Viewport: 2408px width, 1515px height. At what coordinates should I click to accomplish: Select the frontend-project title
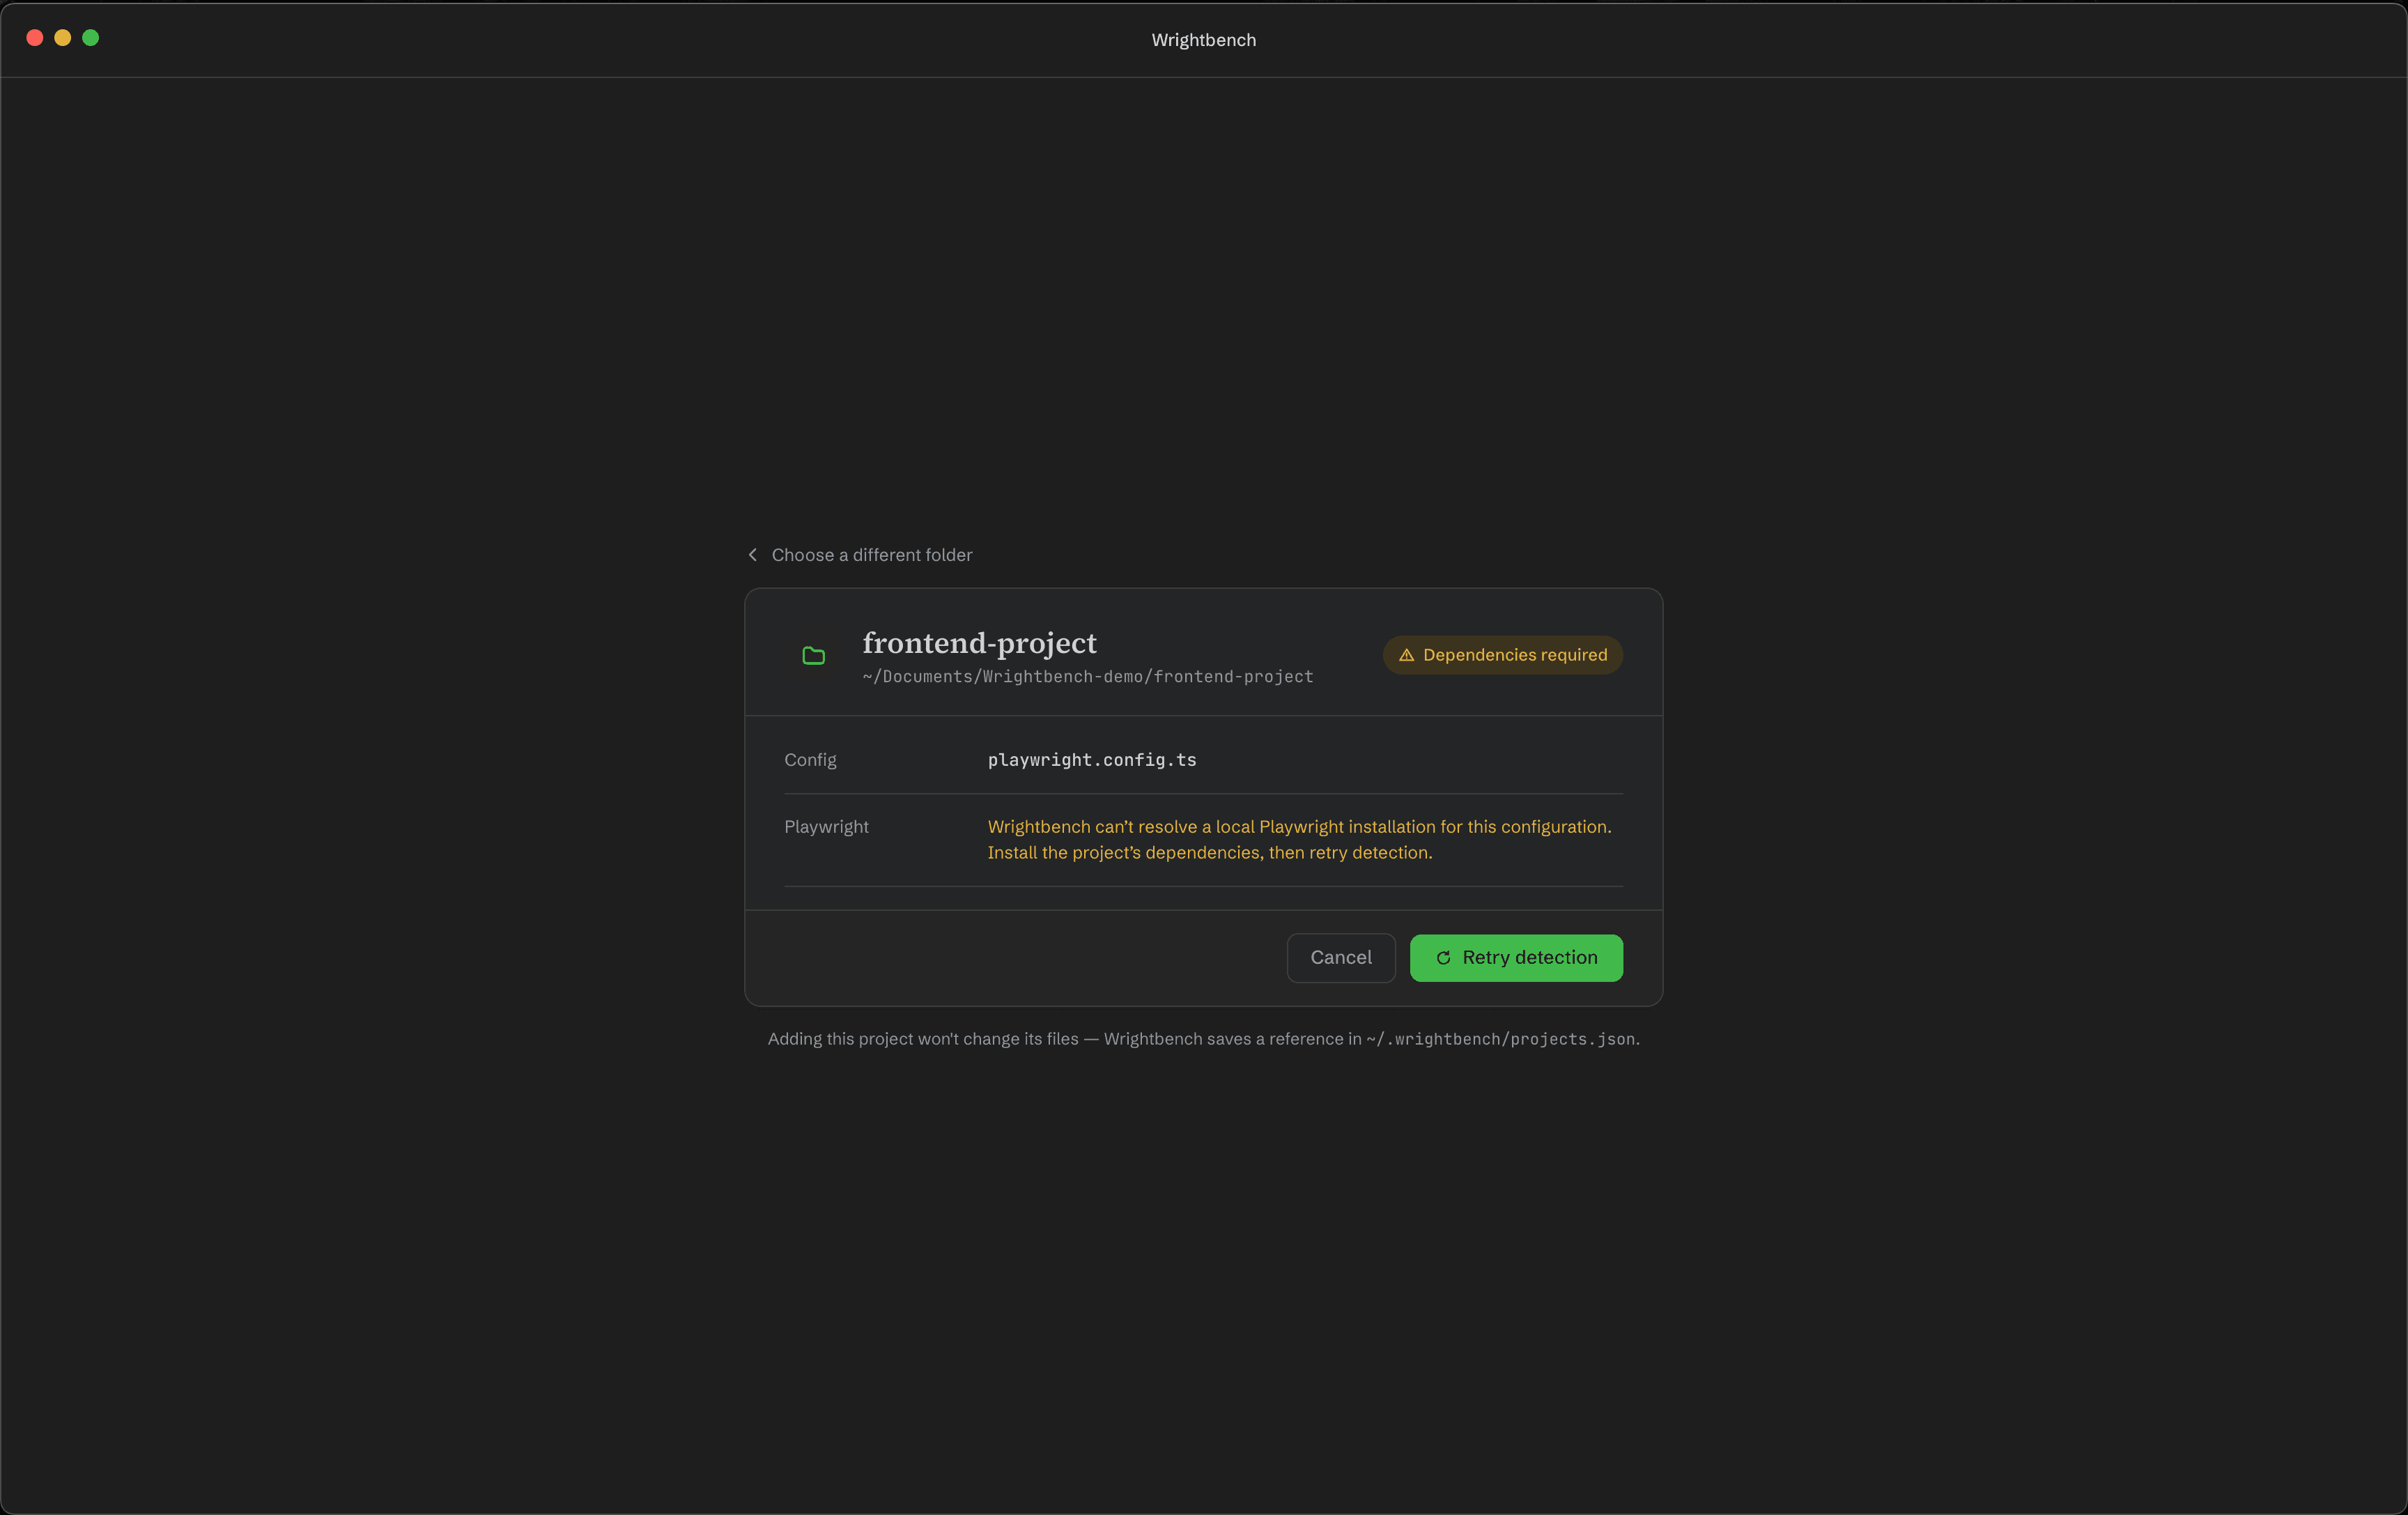pyautogui.click(x=979, y=643)
